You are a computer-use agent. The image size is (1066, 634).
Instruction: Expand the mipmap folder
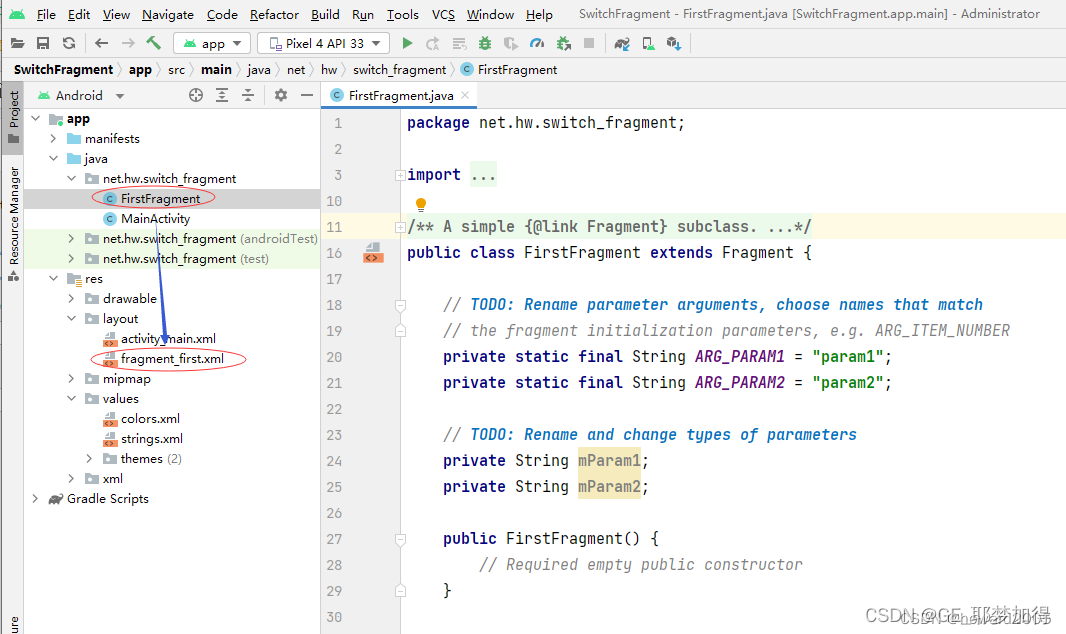tap(71, 378)
